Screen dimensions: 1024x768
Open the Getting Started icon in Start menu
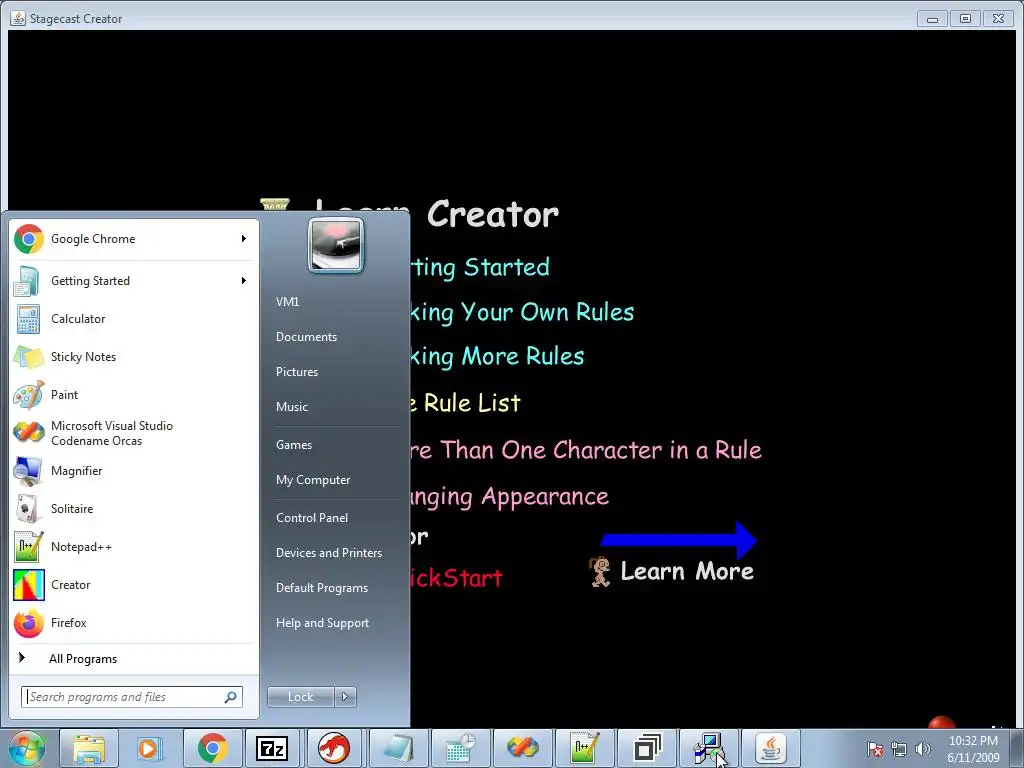[x=27, y=281]
